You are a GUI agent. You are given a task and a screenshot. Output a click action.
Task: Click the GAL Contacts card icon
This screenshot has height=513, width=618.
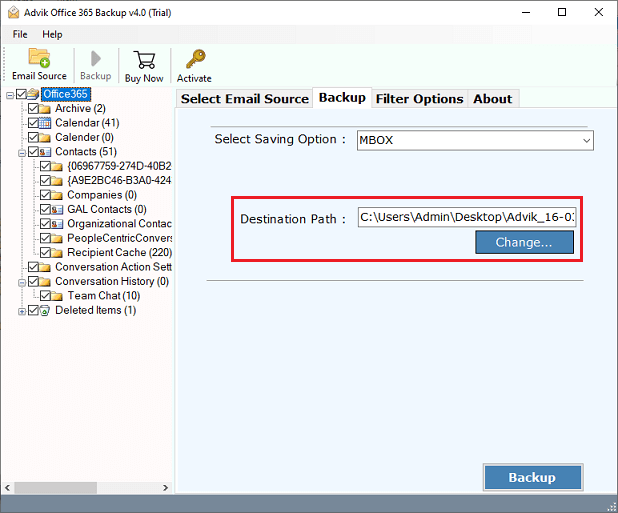pyautogui.click(x=57, y=209)
